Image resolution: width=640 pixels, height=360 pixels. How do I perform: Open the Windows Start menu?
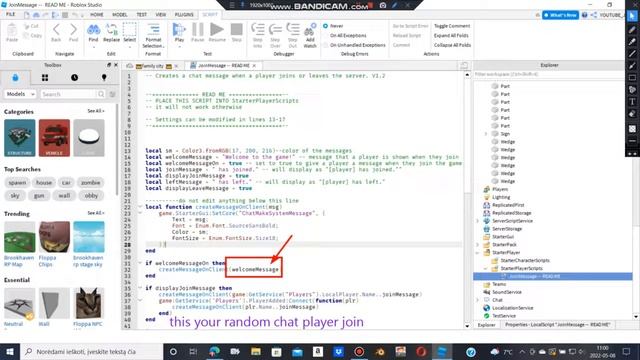pyautogui.click(x=10, y=351)
